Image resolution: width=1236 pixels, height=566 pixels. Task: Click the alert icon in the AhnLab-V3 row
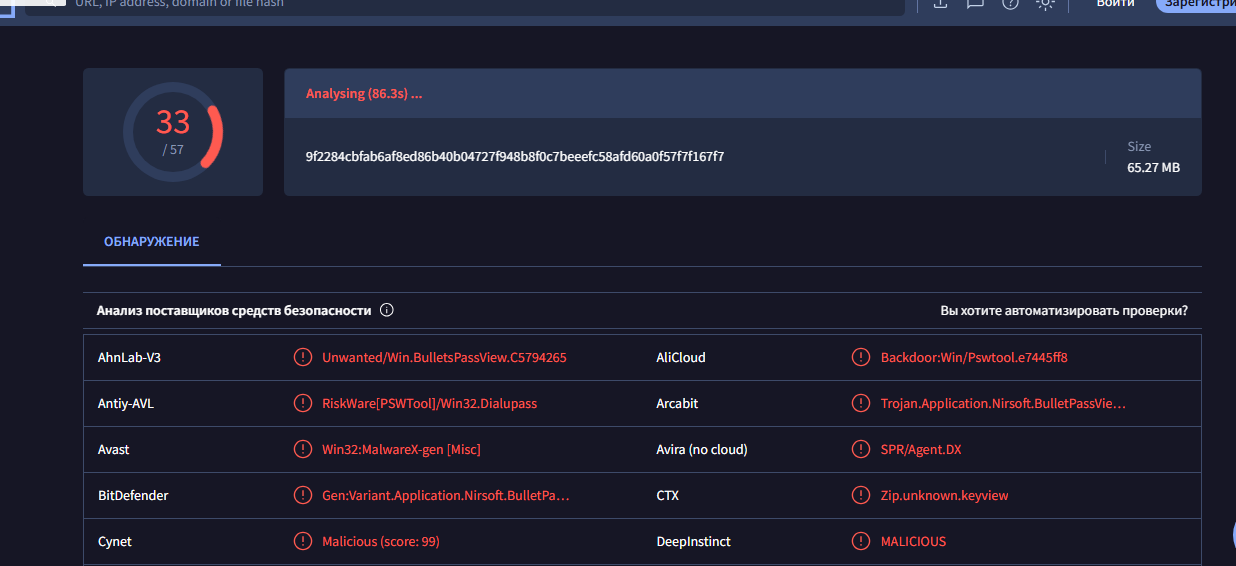click(x=302, y=357)
